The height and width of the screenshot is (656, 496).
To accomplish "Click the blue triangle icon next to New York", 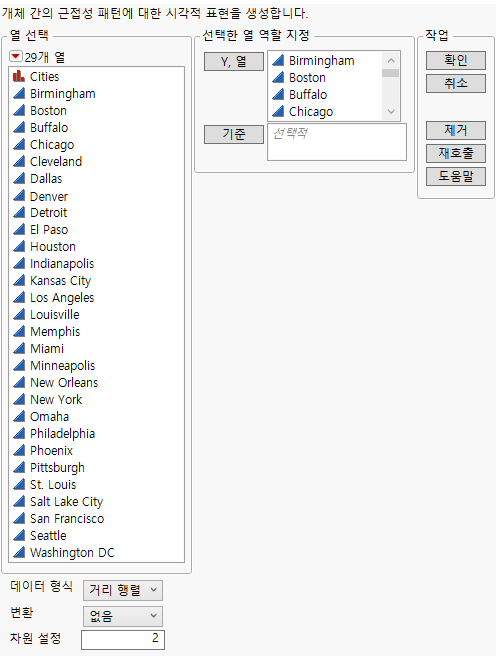I will (x=19, y=400).
